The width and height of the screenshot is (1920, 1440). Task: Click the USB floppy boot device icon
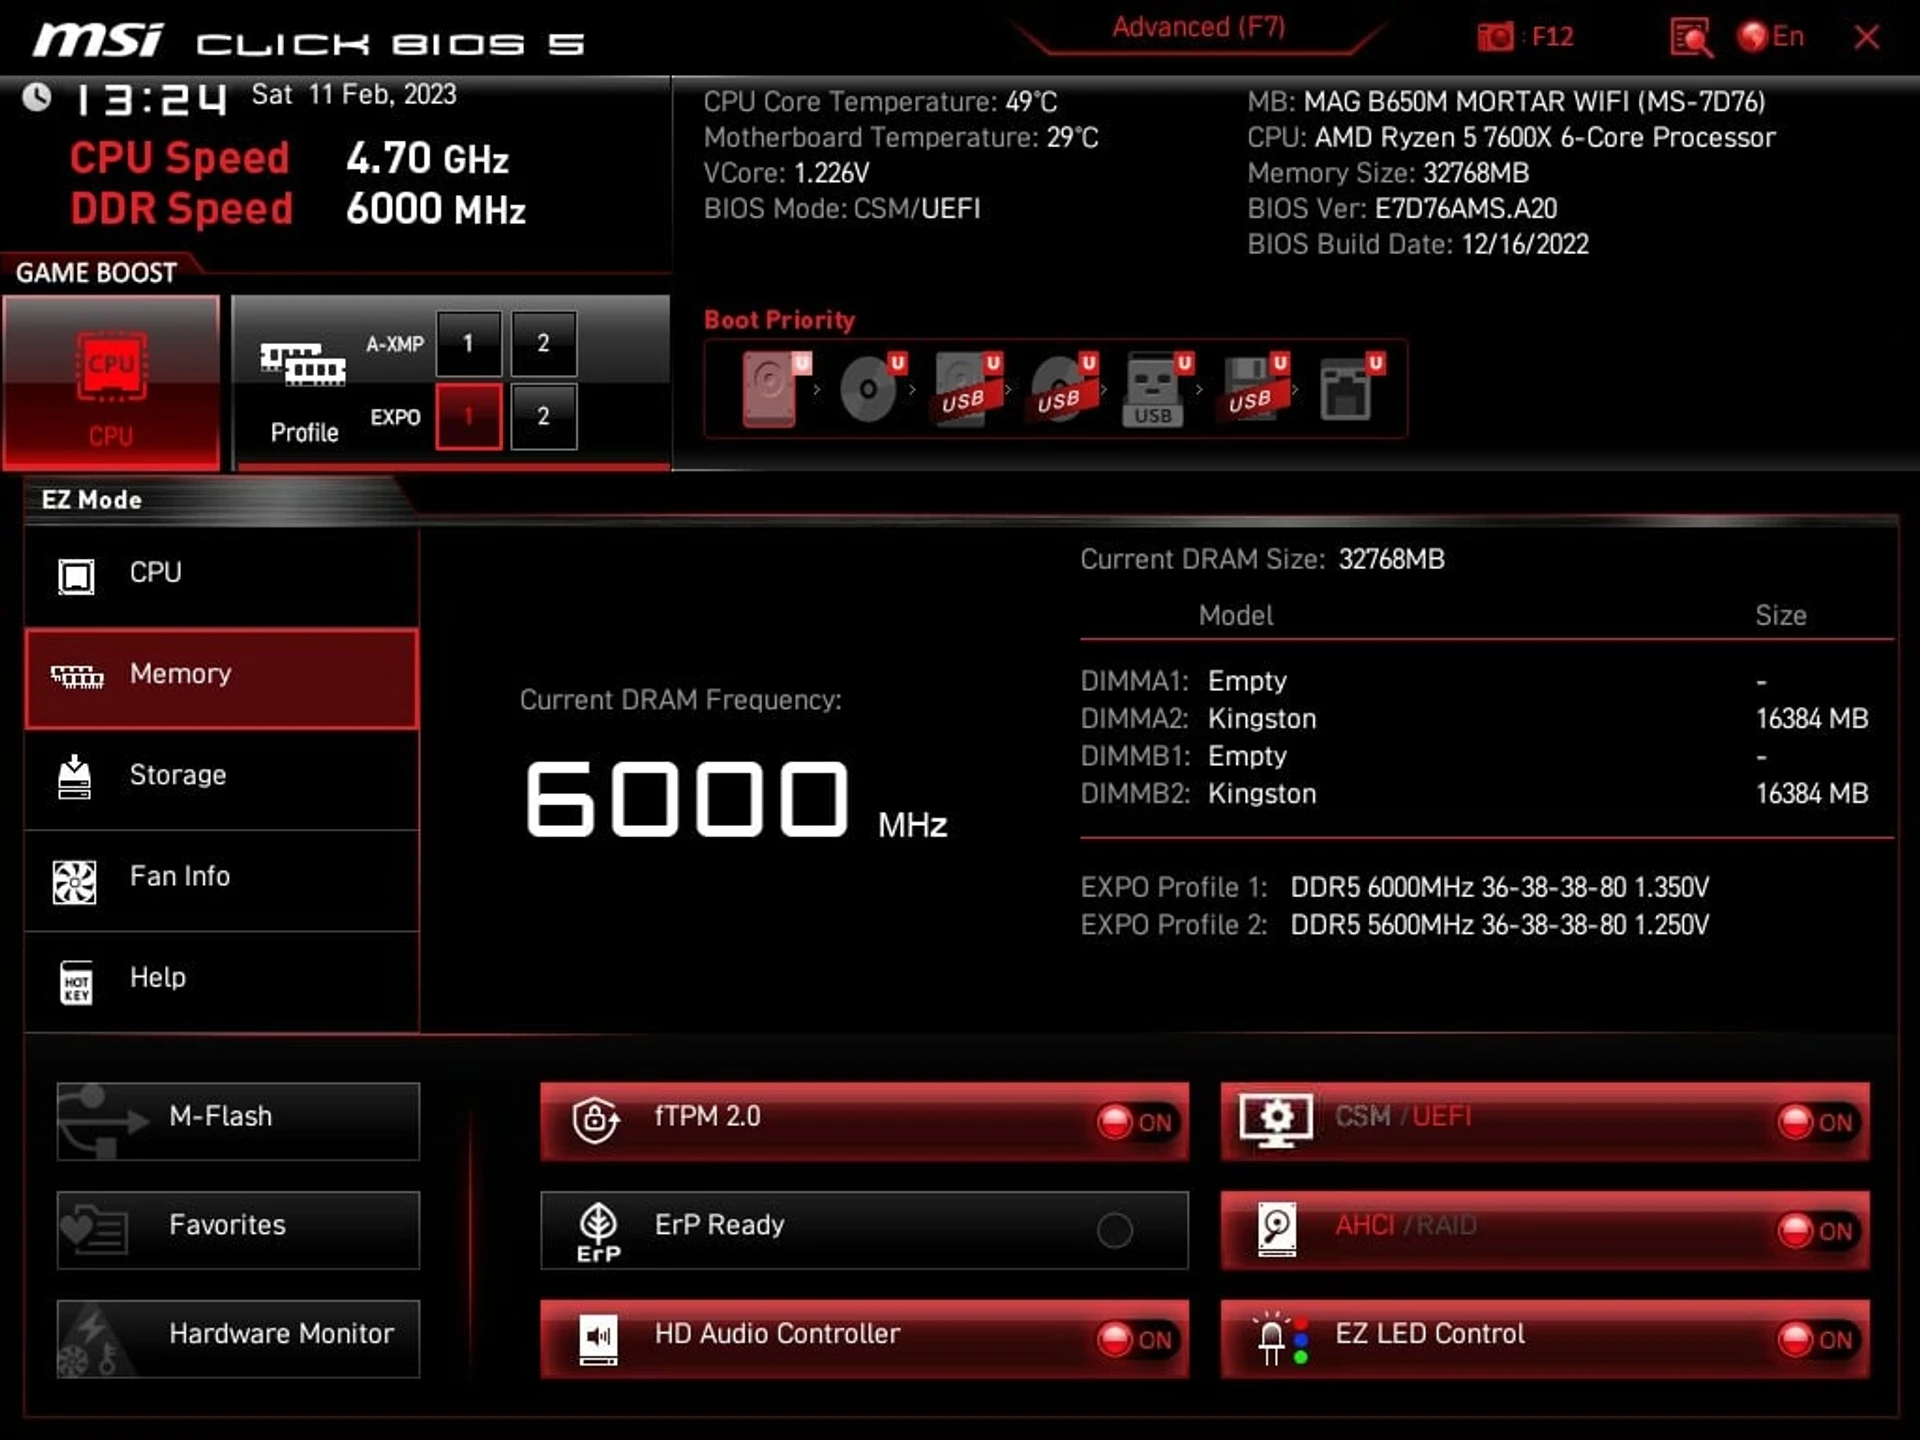[1251, 389]
